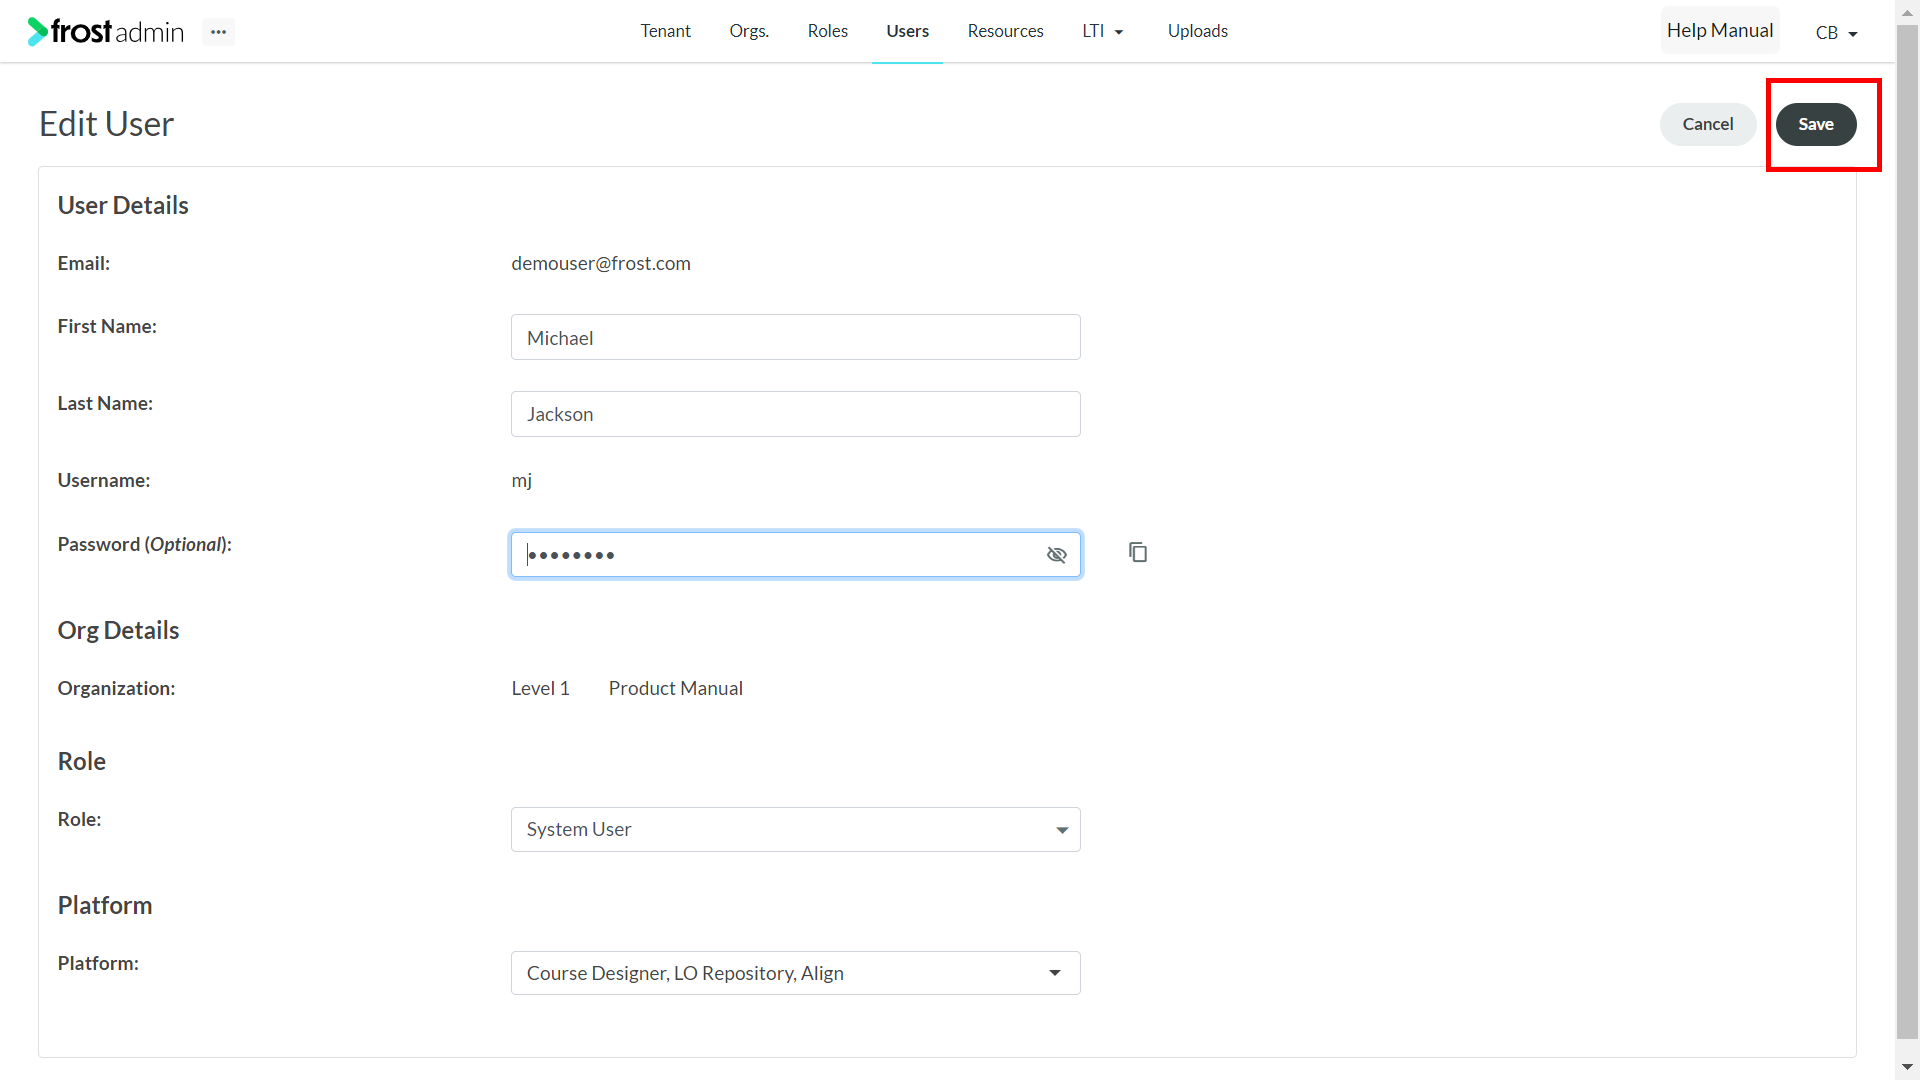Click Product Manual organization text
Image resolution: width=1920 pixels, height=1080 pixels.
[x=676, y=688]
